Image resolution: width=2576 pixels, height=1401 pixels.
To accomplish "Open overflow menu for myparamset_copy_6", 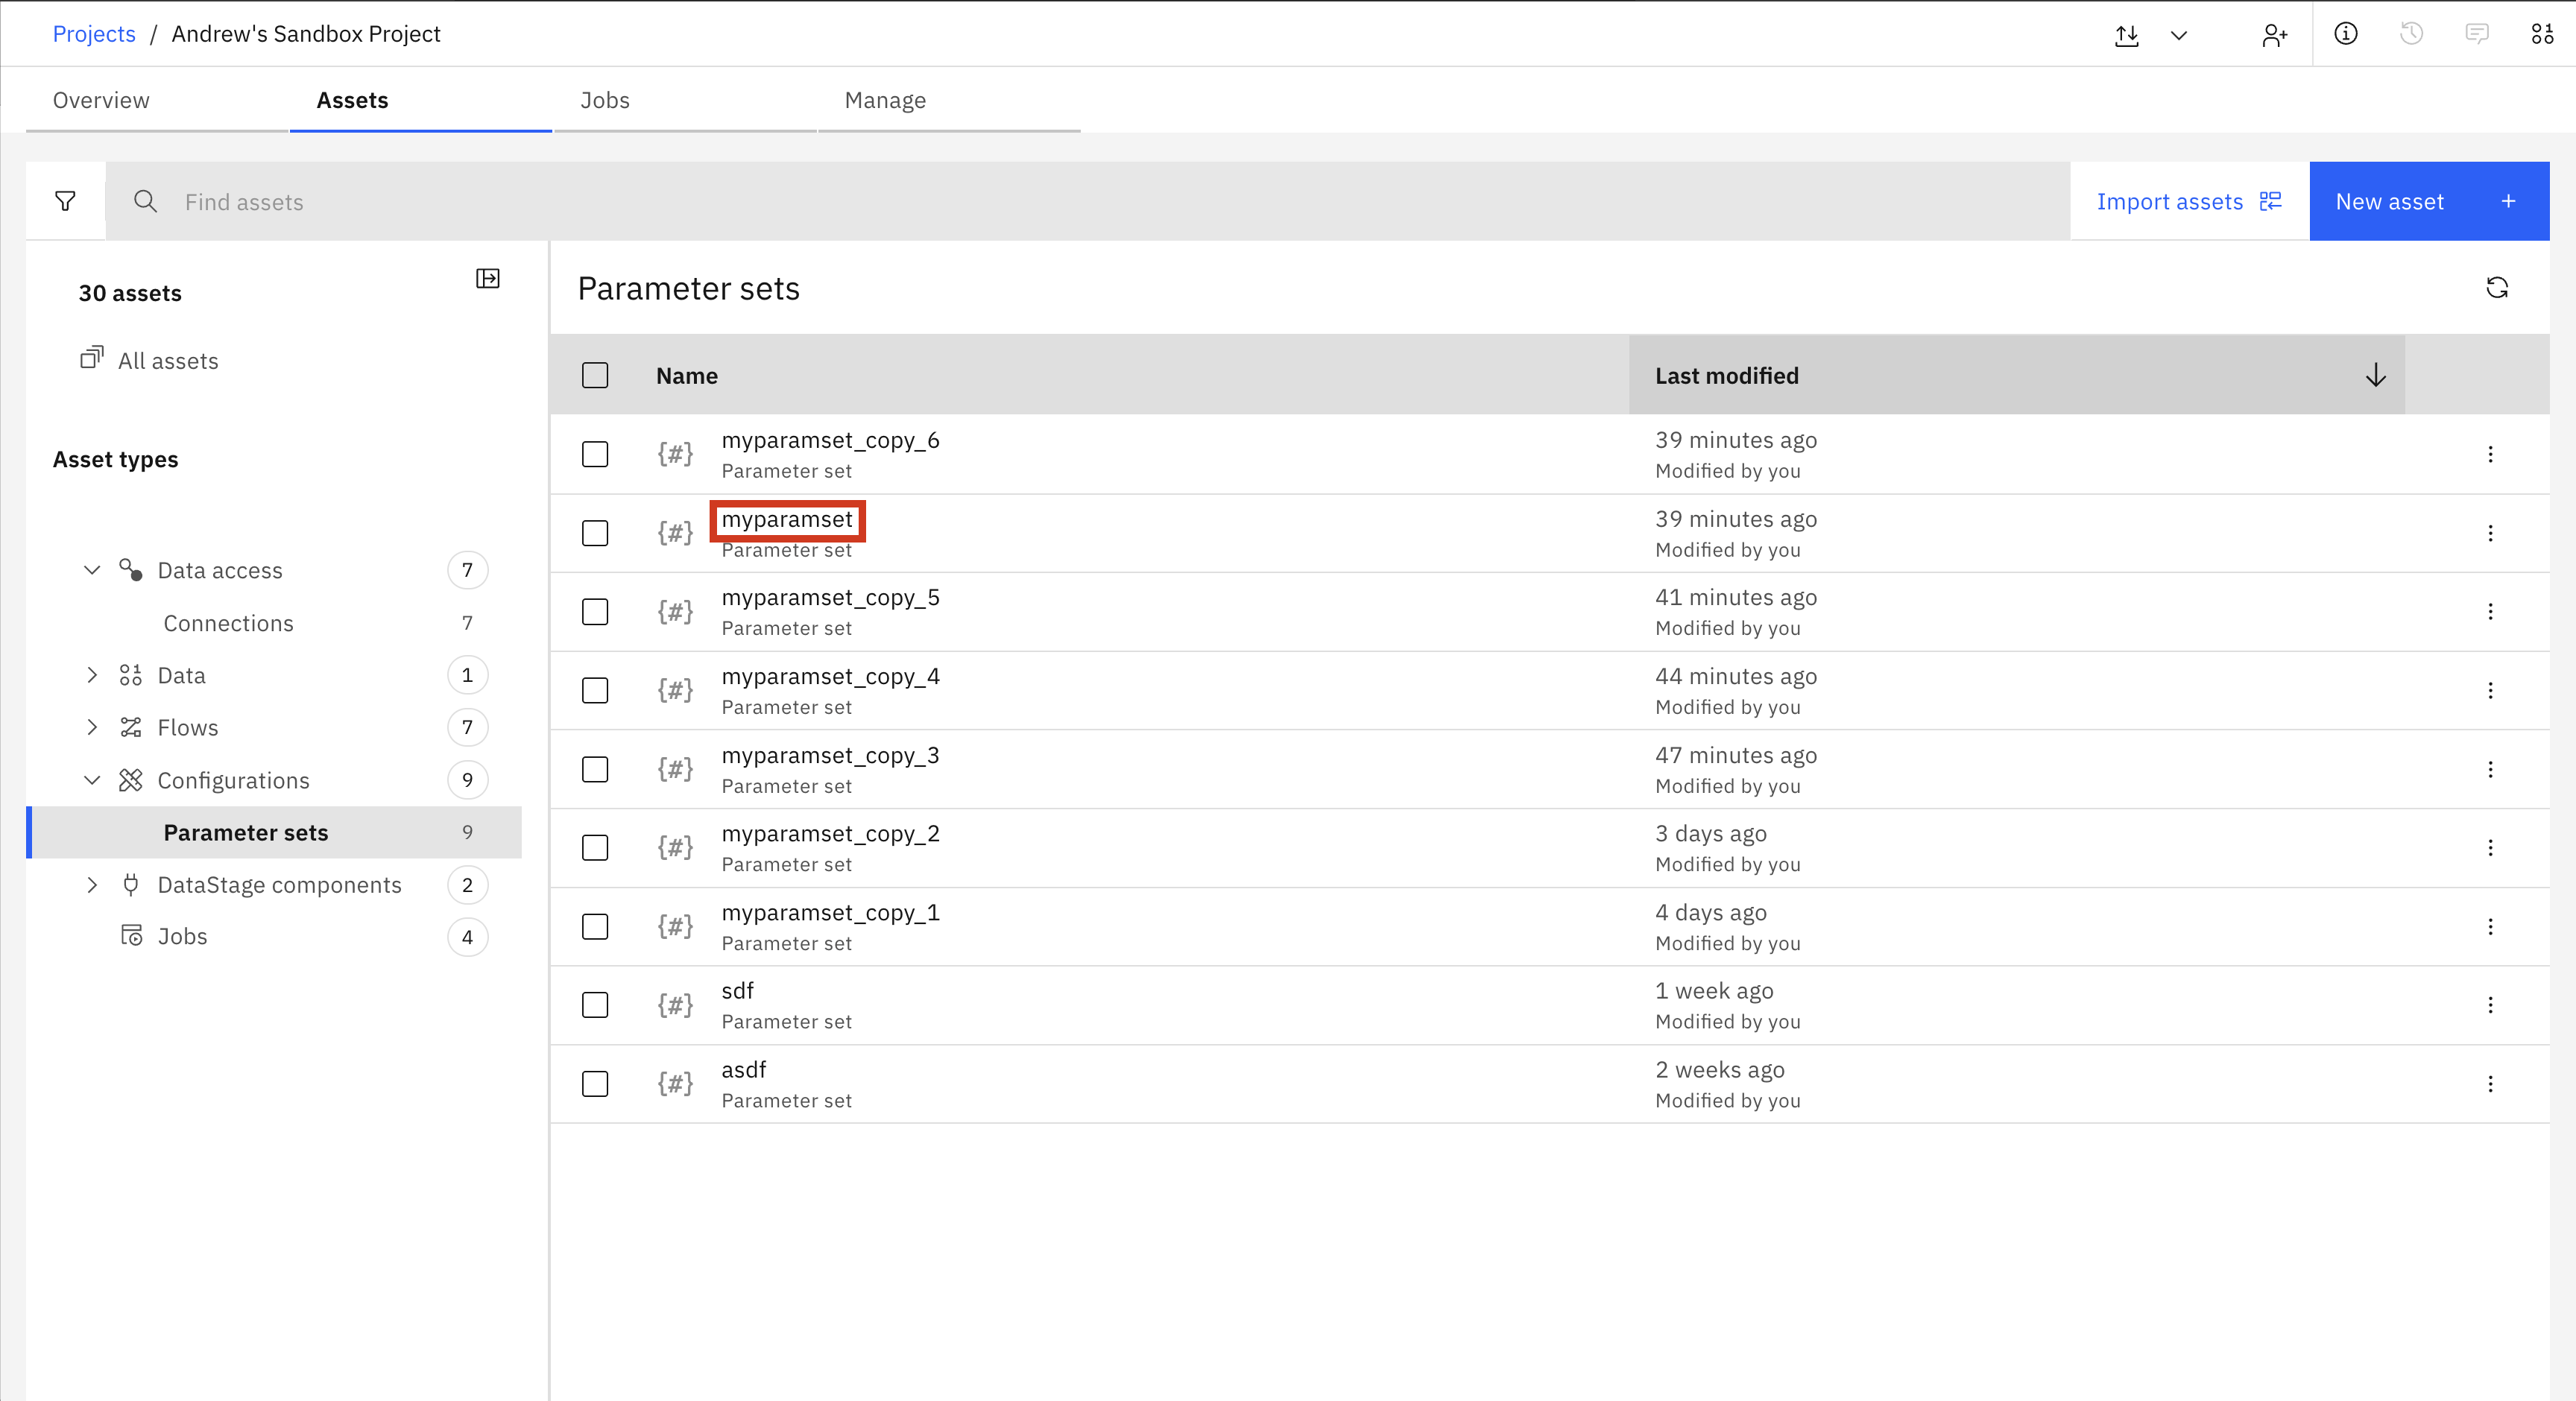I will tap(2490, 454).
